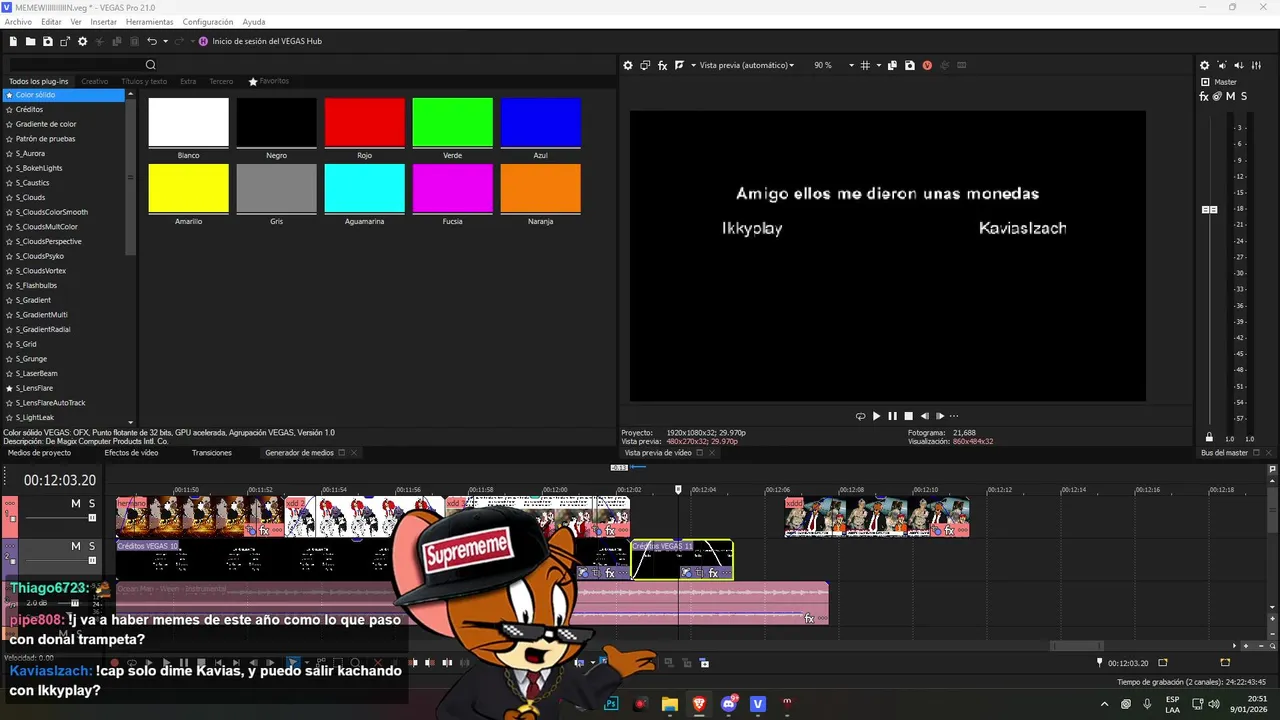Save preview snapshot to file
This screenshot has width=1280, height=720.
coord(909,65)
